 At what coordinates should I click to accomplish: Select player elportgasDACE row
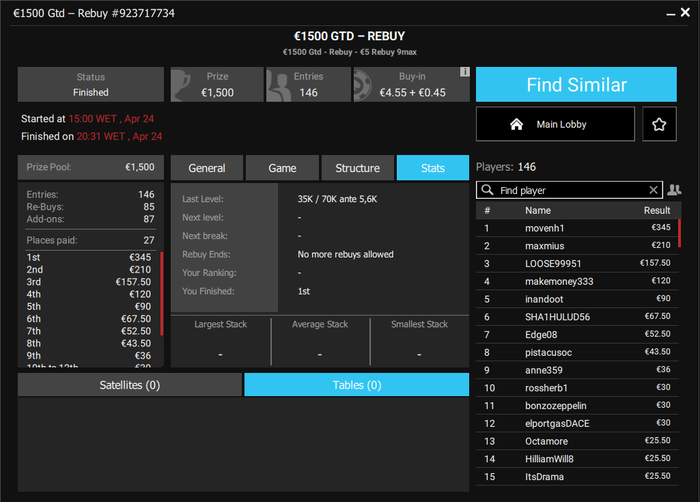coord(577,423)
